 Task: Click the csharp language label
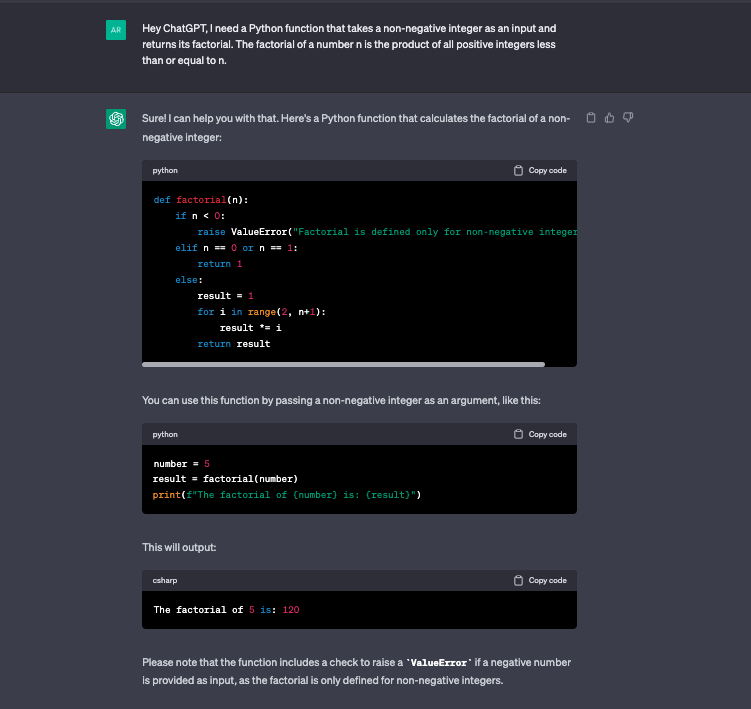[x=165, y=581]
